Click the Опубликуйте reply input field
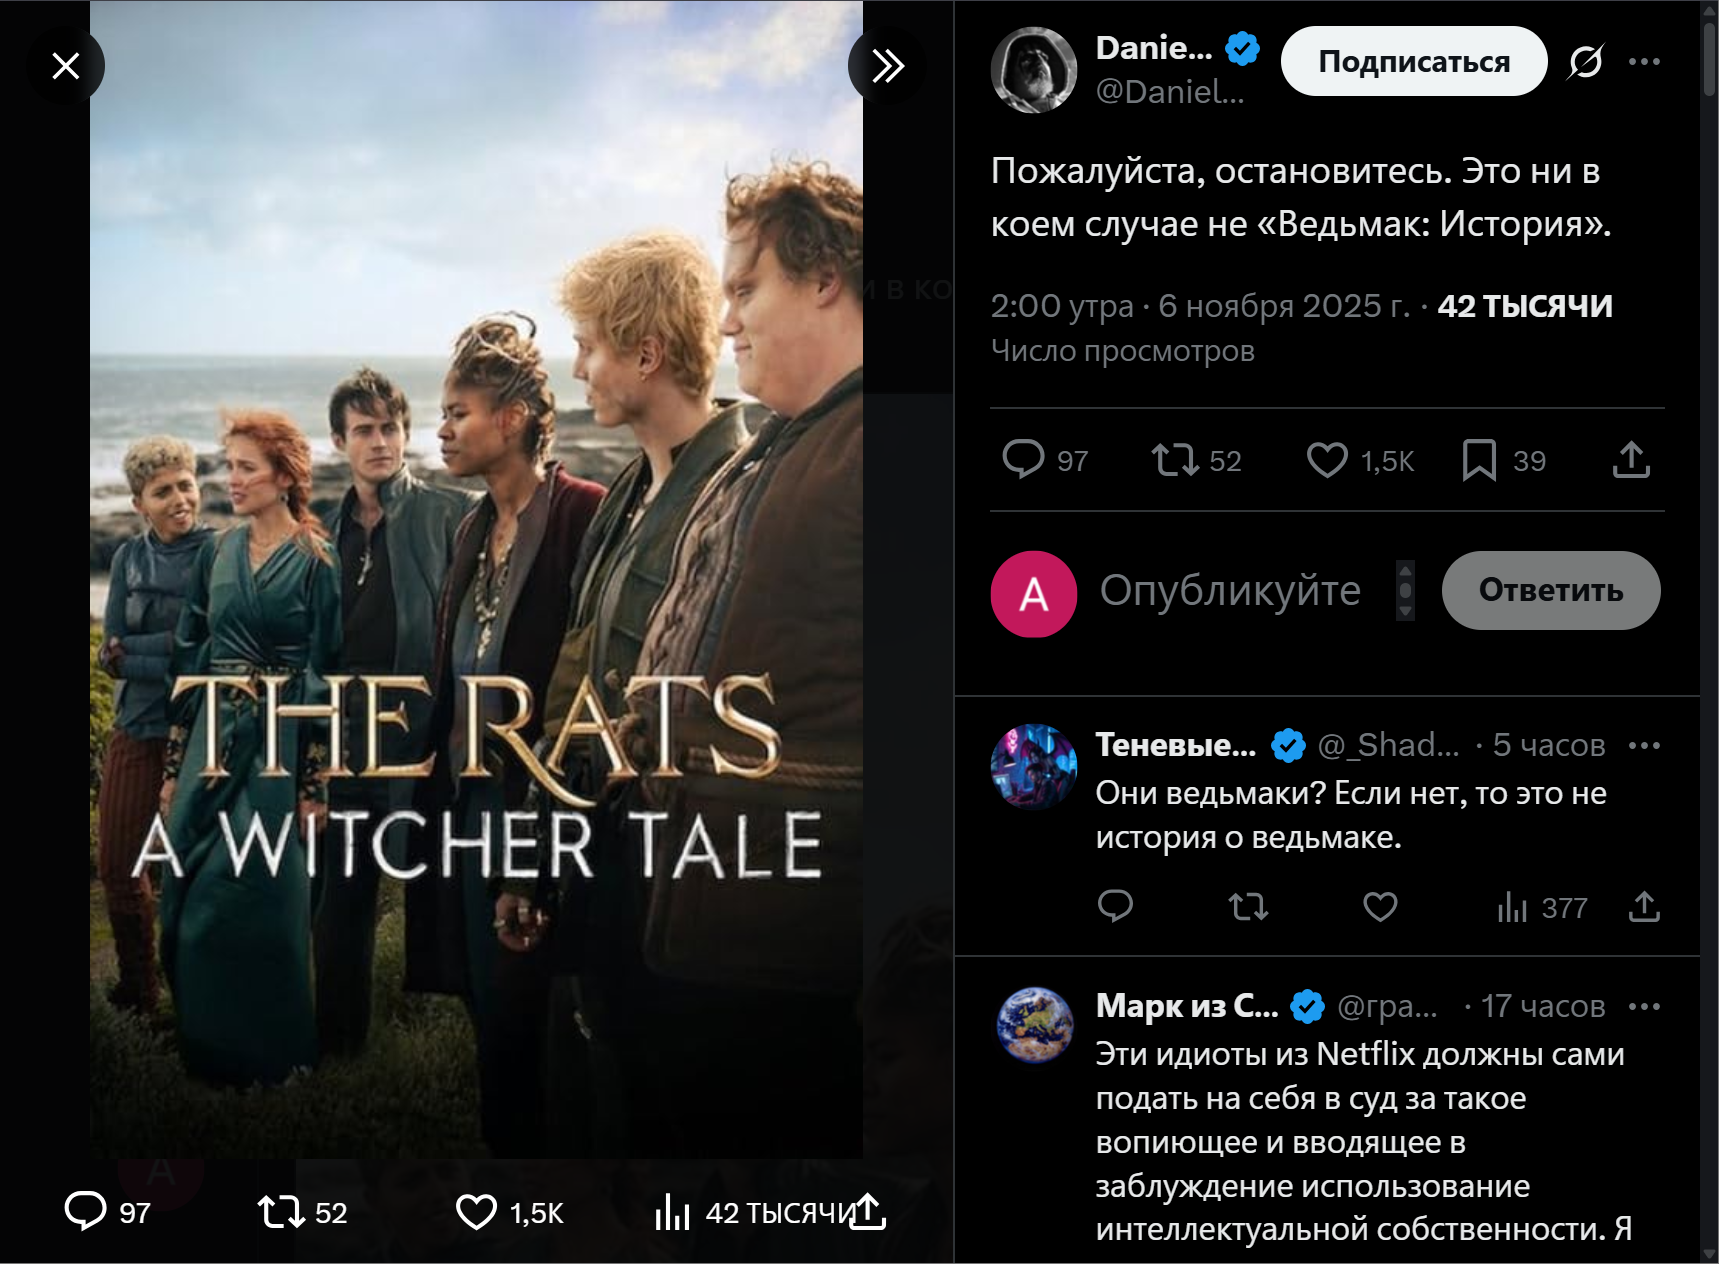The width and height of the screenshot is (1719, 1264). tap(1230, 591)
